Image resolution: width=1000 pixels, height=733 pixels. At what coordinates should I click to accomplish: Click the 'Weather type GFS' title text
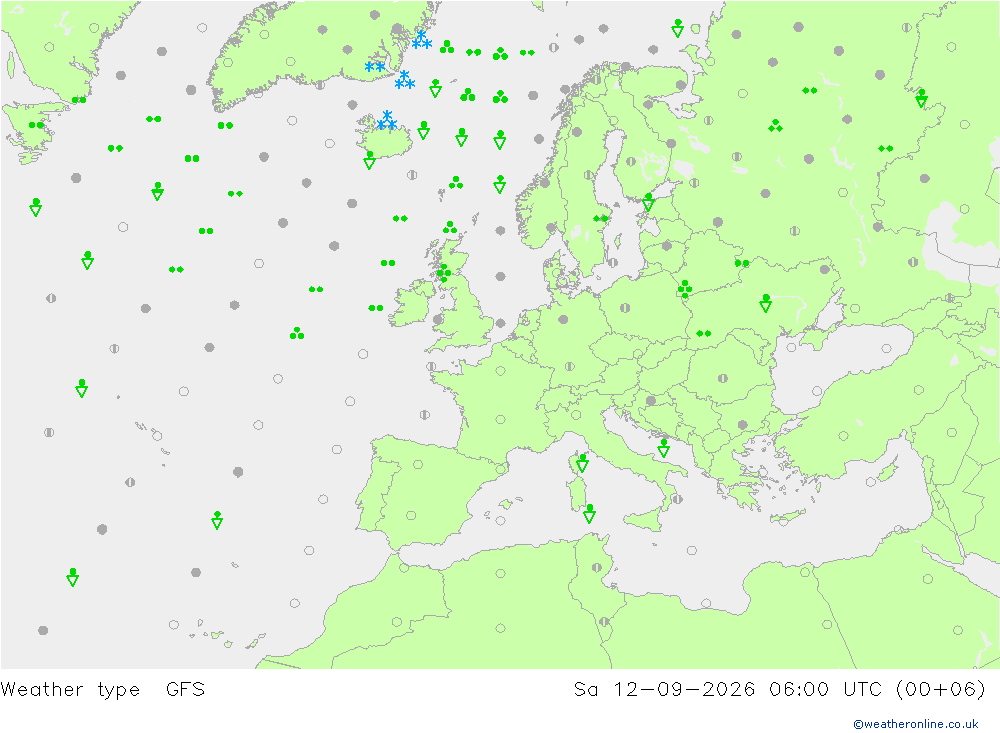[103, 690]
